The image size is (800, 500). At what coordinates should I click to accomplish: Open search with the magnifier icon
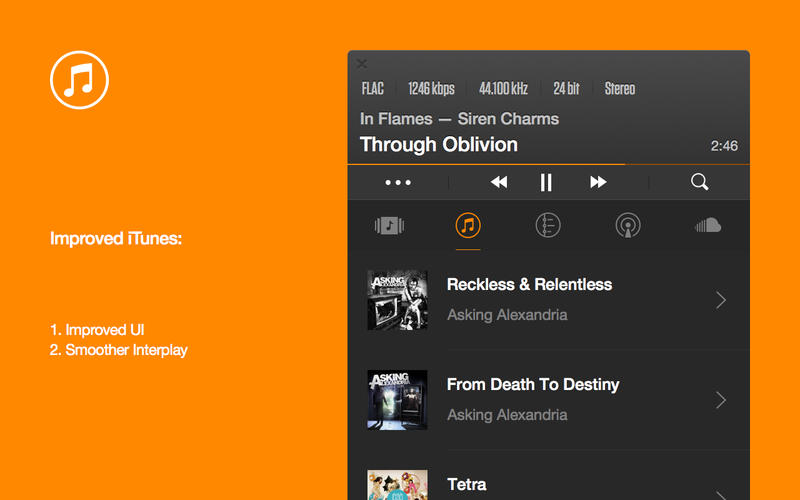(699, 182)
